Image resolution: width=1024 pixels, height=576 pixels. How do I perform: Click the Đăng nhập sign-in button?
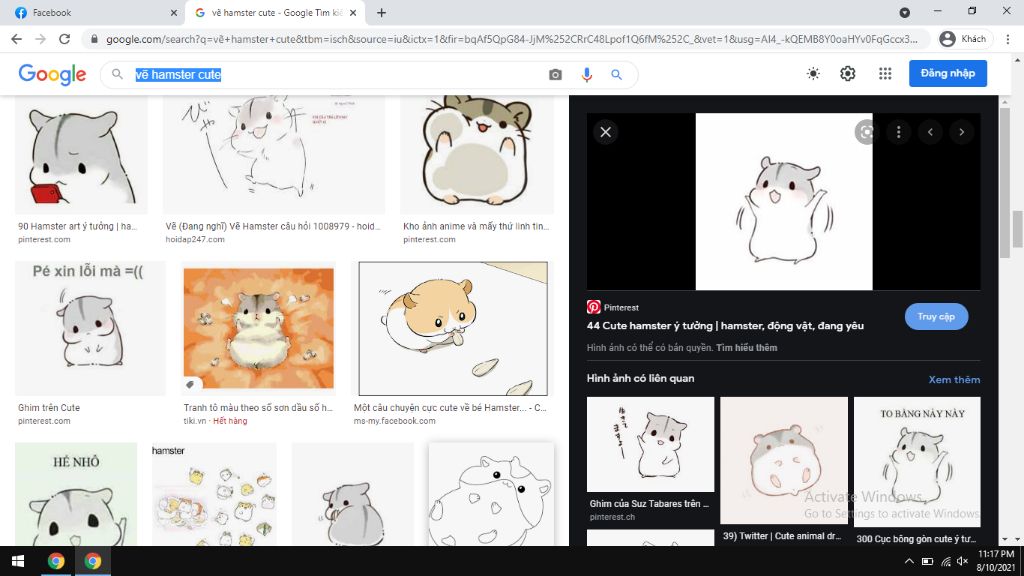(948, 73)
